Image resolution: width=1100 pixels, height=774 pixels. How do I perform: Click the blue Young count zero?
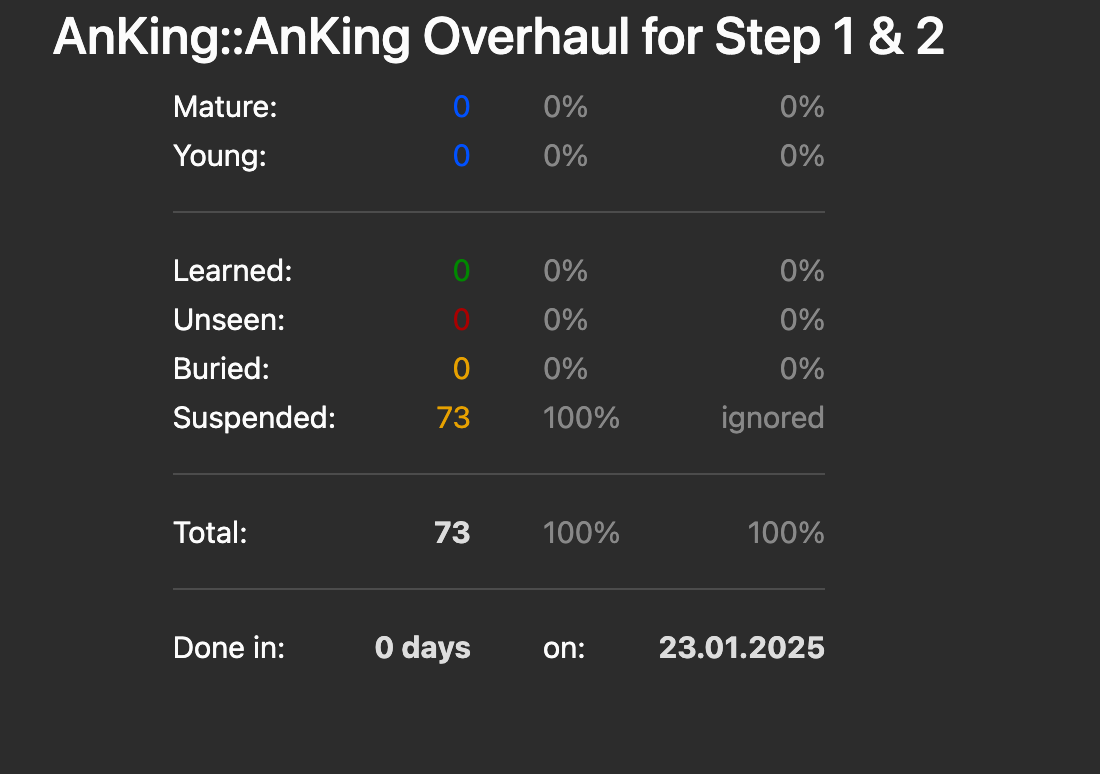coord(461,156)
